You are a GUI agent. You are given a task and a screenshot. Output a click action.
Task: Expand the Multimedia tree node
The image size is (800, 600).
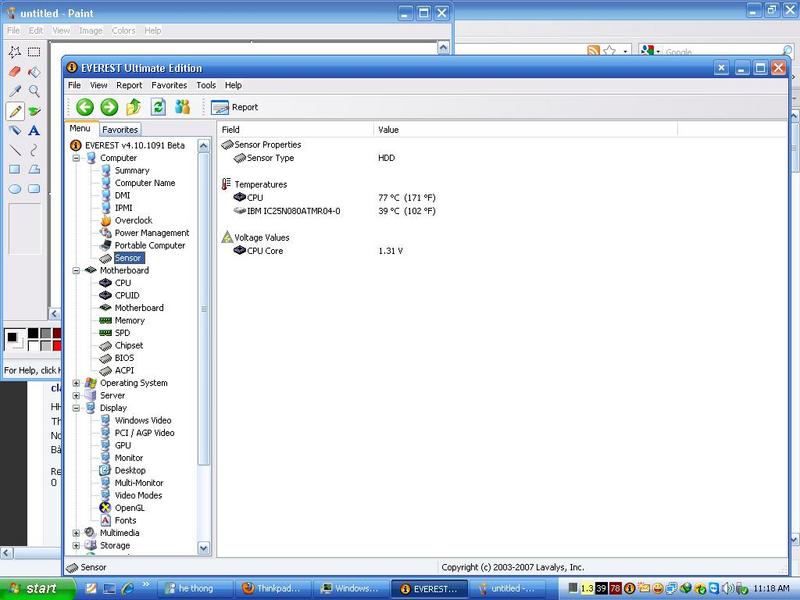click(76, 533)
